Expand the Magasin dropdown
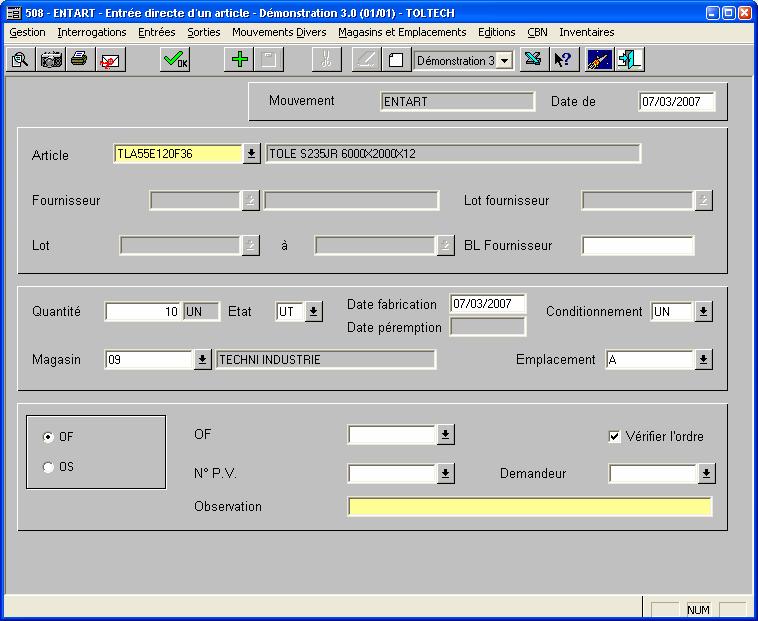The height and width of the screenshot is (621, 758). pos(202,360)
